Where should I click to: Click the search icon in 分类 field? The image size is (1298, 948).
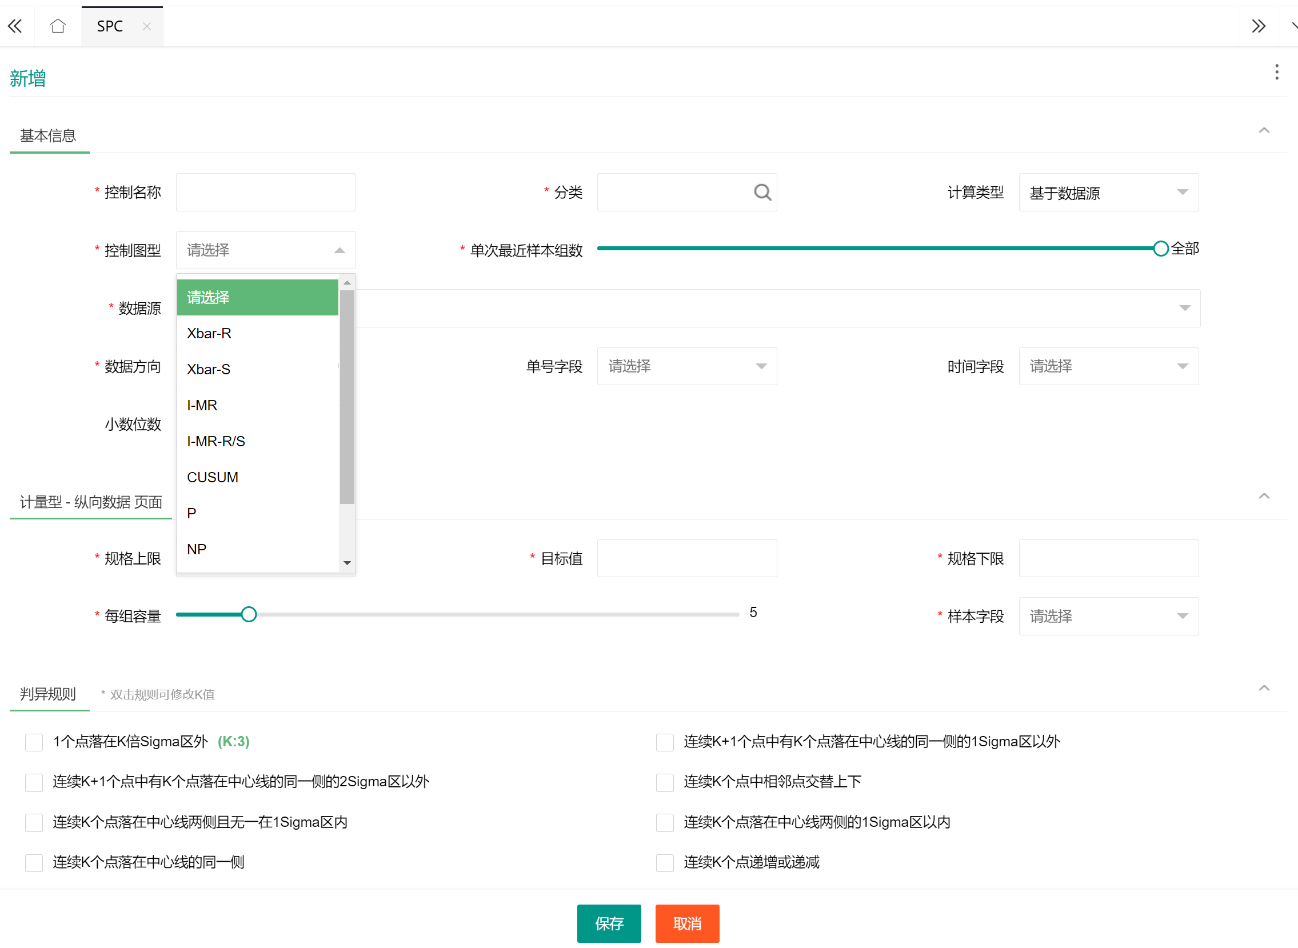[x=762, y=193]
